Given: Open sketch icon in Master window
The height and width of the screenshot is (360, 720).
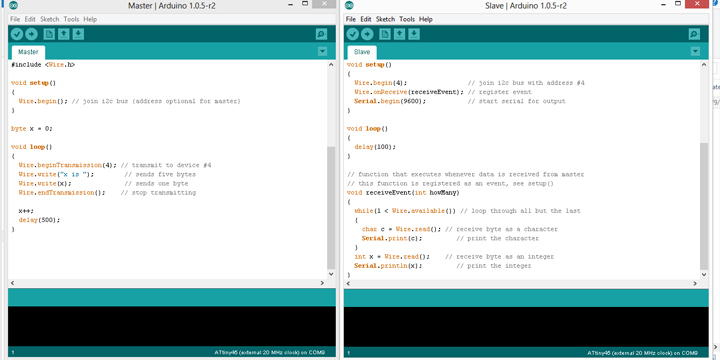Looking at the screenshot, I should (x=64, y=34).
